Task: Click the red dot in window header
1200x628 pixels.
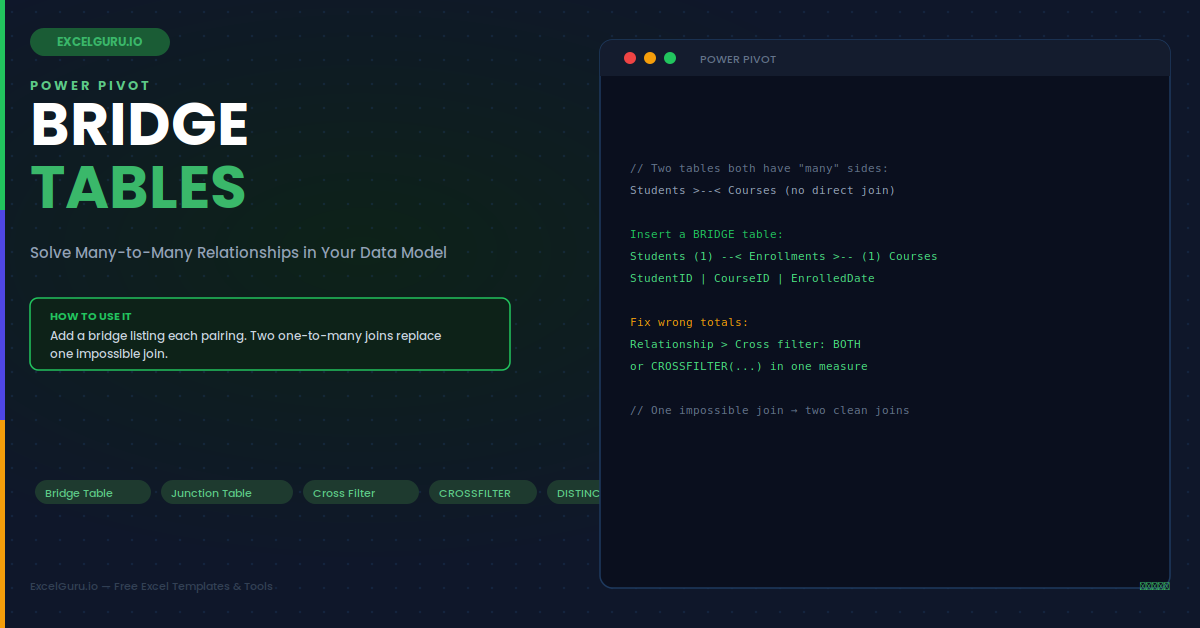Action: click(630, 58)
